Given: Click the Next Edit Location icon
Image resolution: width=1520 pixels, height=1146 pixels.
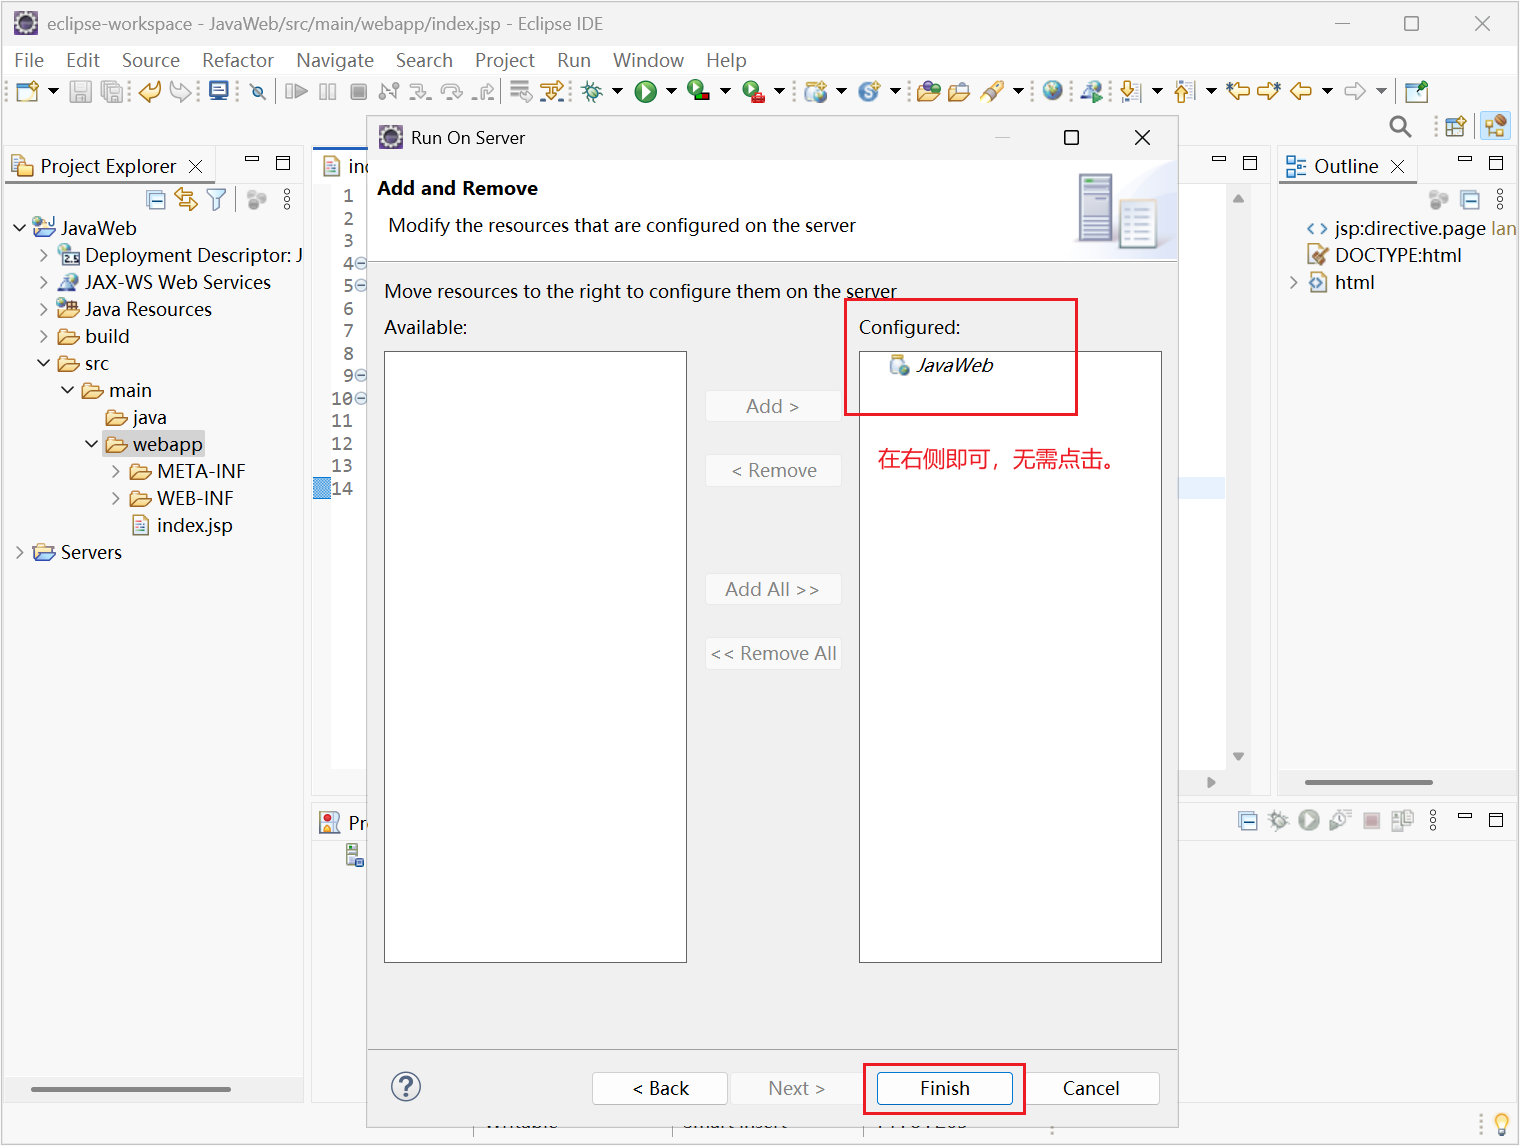Looking at the screenshot, I should coord(1270,92).
